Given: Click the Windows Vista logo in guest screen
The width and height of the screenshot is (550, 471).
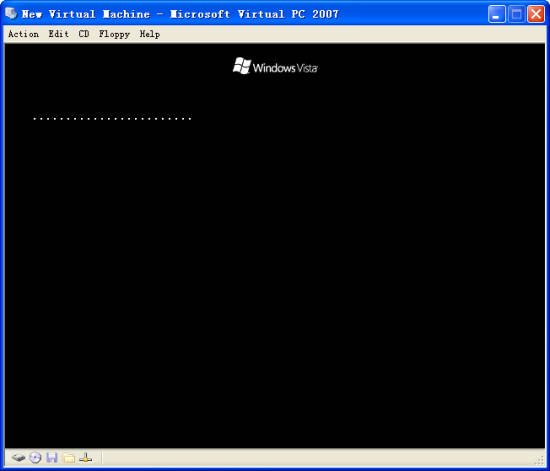Looking at the screenshot, I should point(275,66).
